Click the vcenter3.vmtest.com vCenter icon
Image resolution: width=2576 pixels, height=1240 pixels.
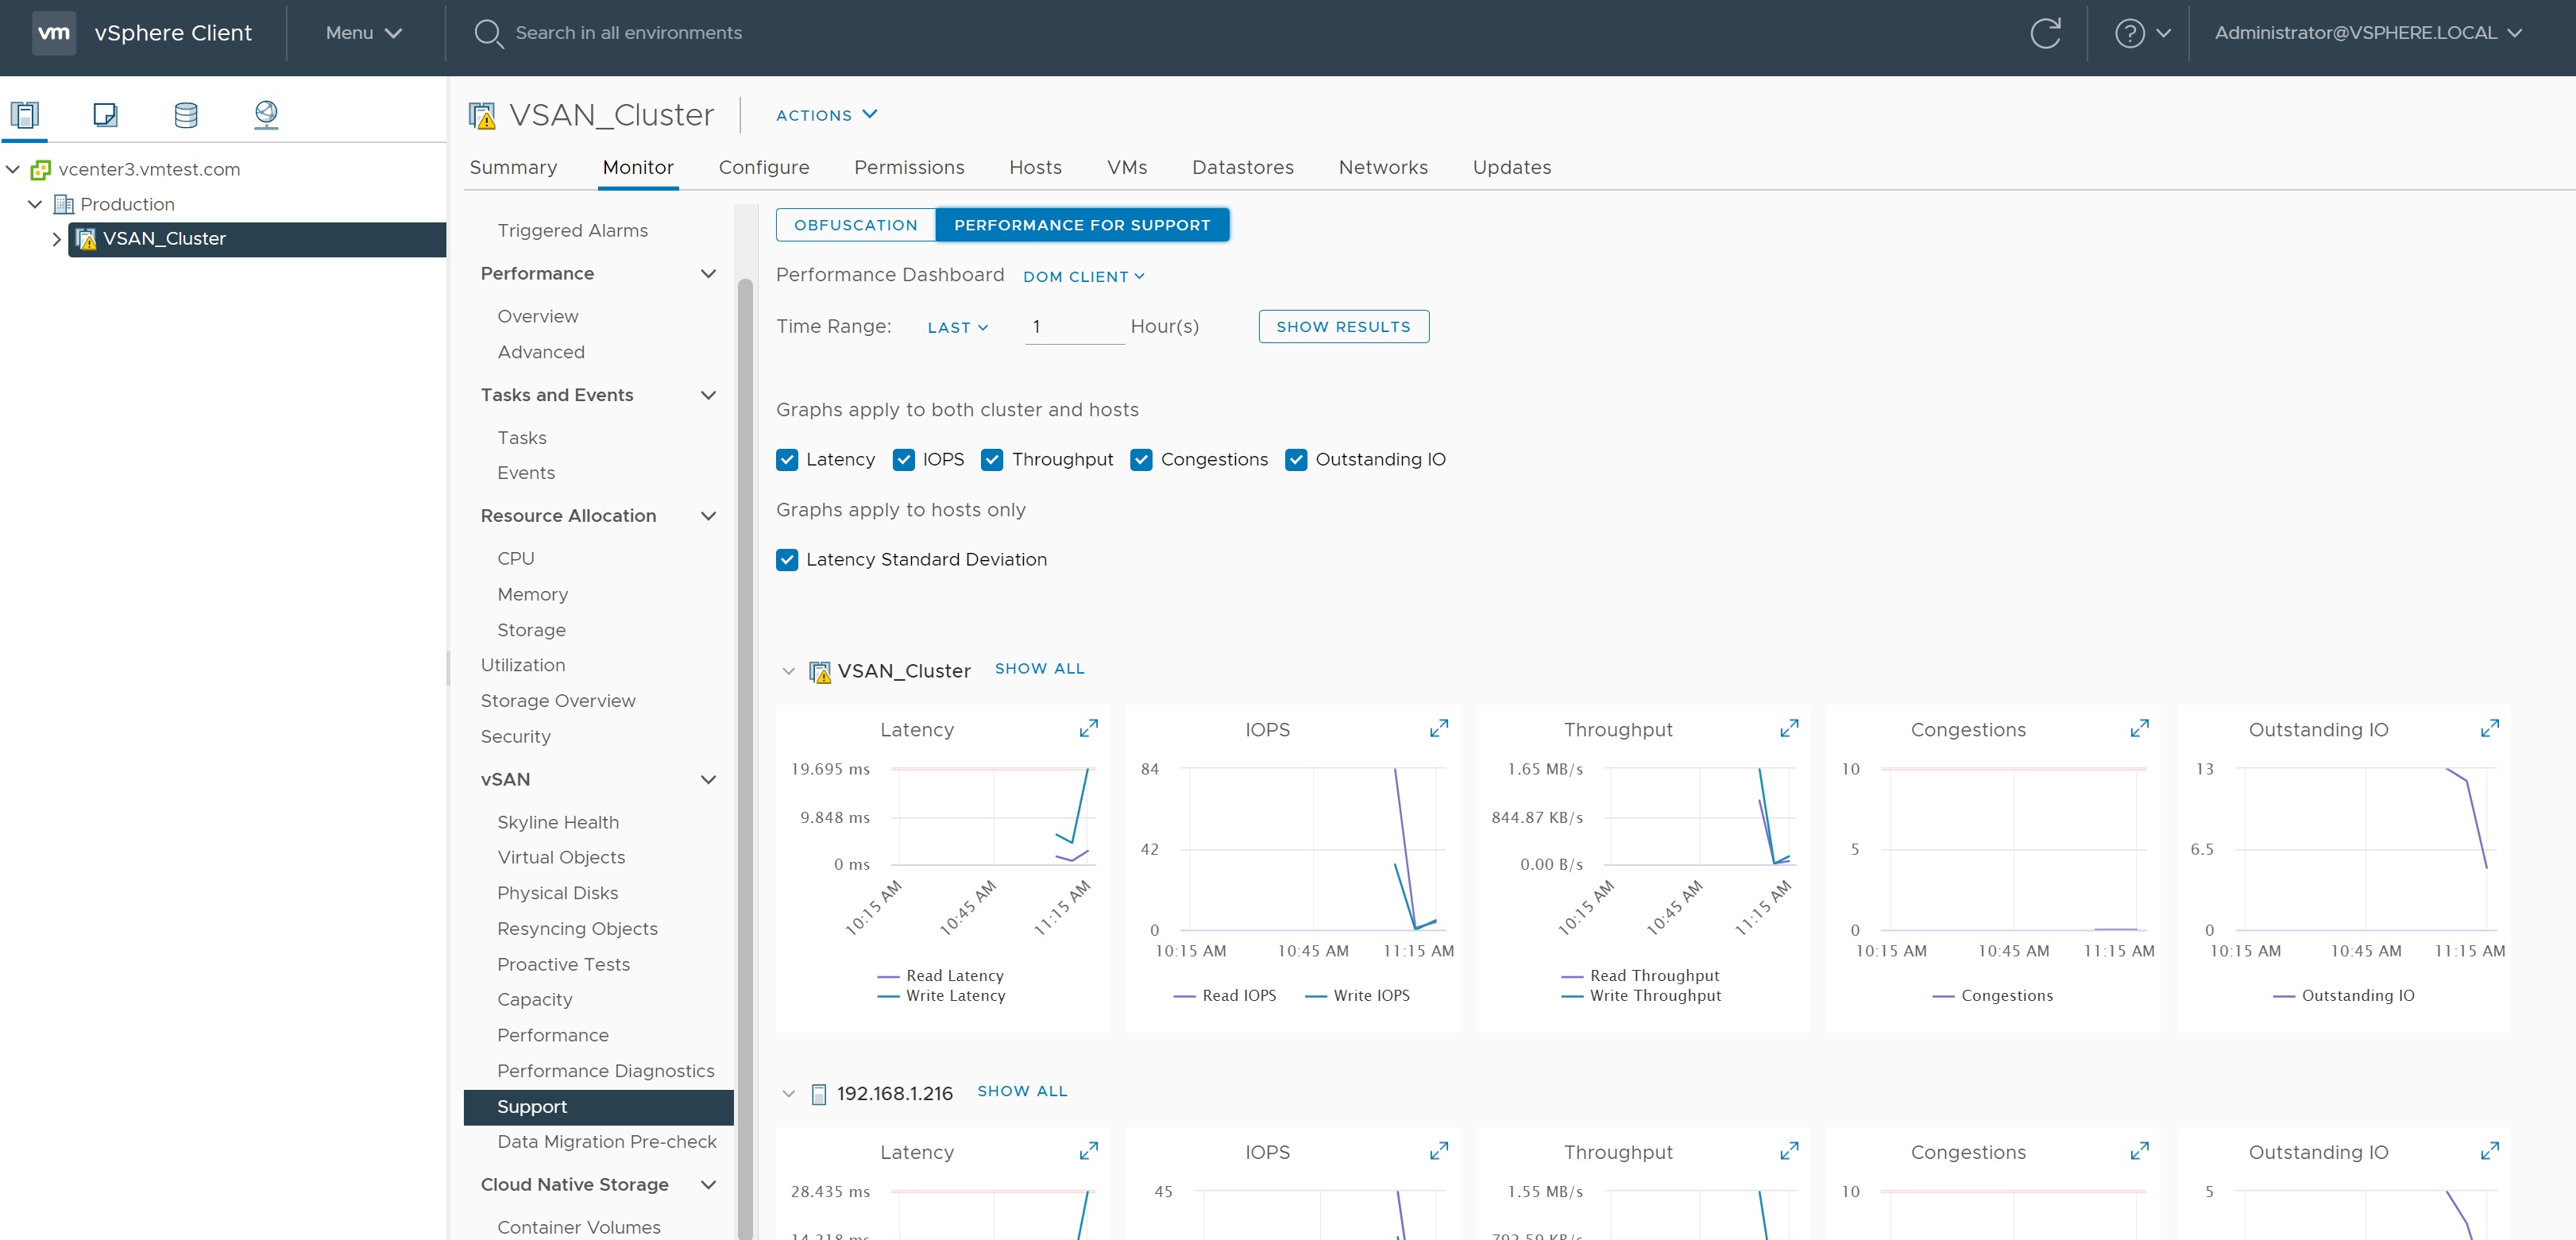point(40,170)
